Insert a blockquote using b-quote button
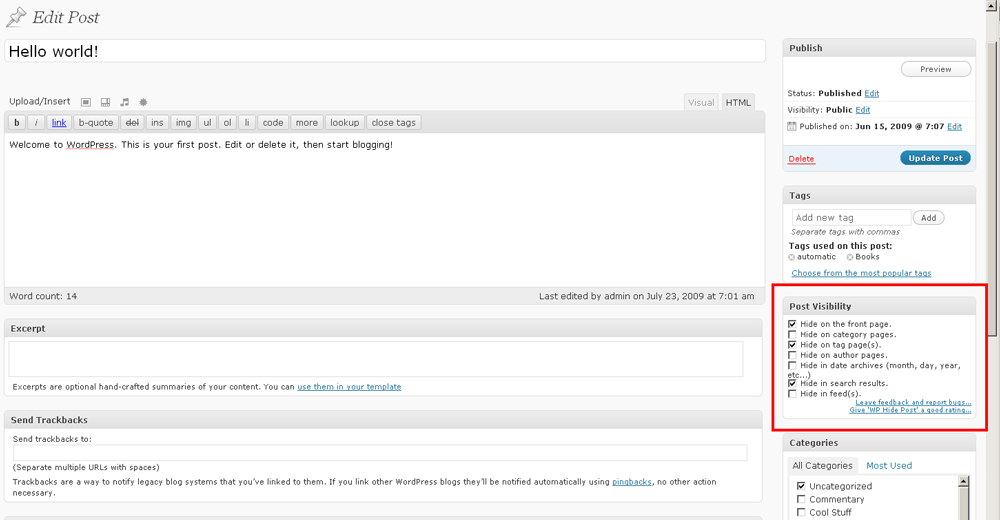Image resolution: width=1000 pixels, height=520 pixels. coord(96,123)
